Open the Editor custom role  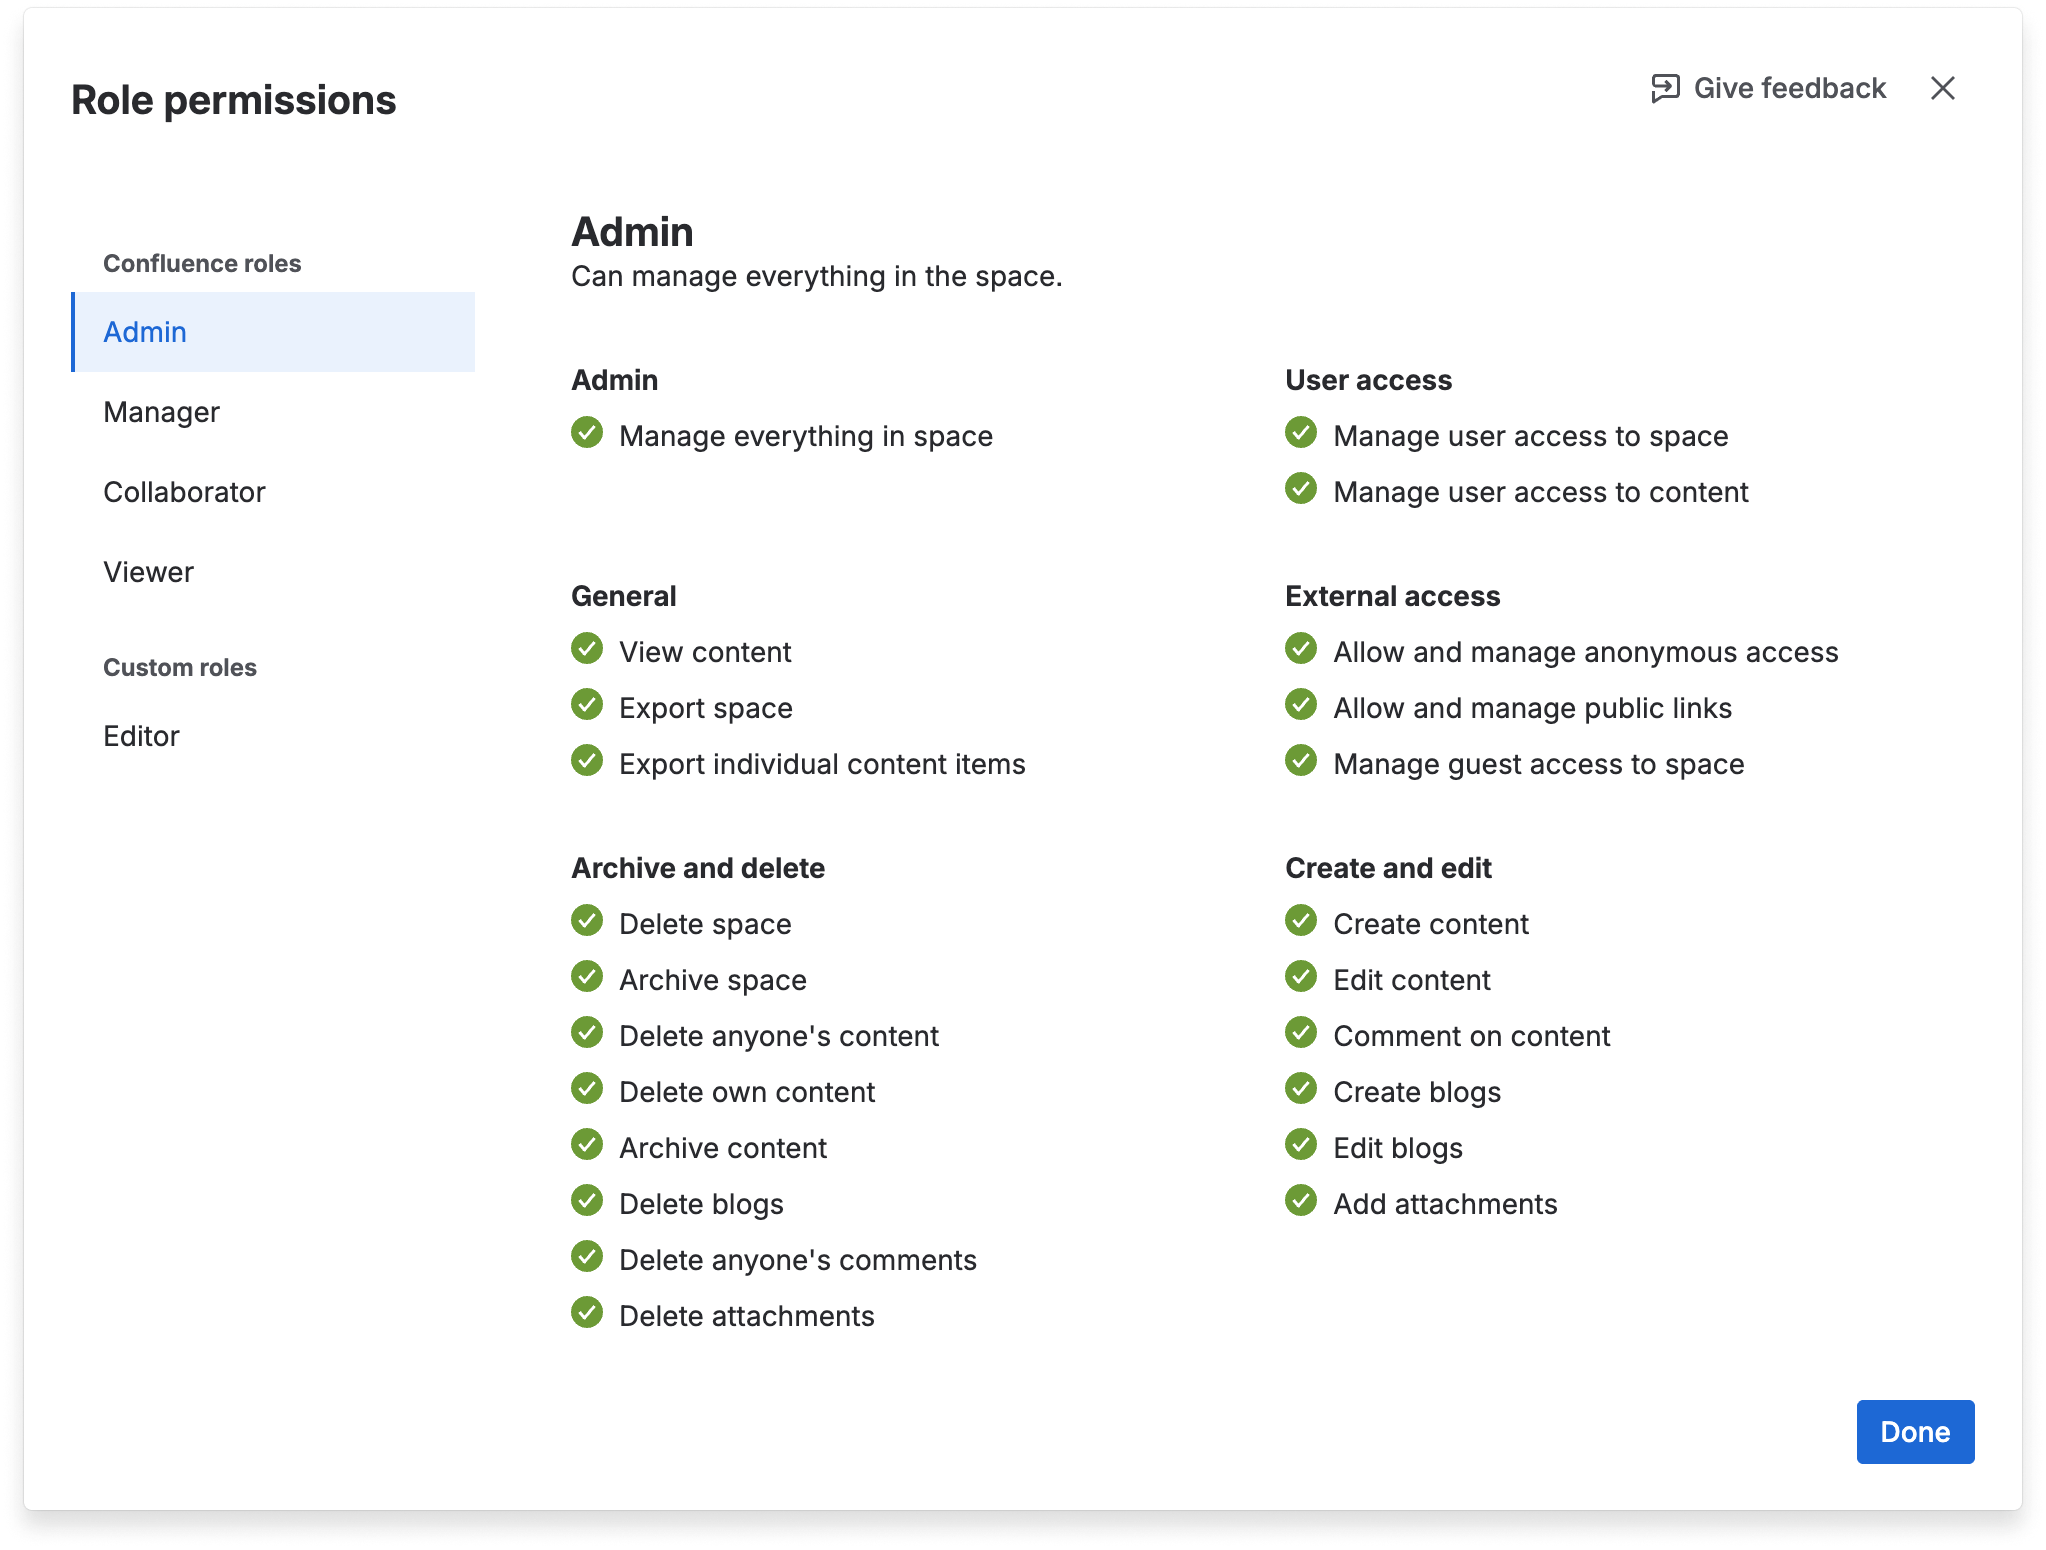pos(142,736)
